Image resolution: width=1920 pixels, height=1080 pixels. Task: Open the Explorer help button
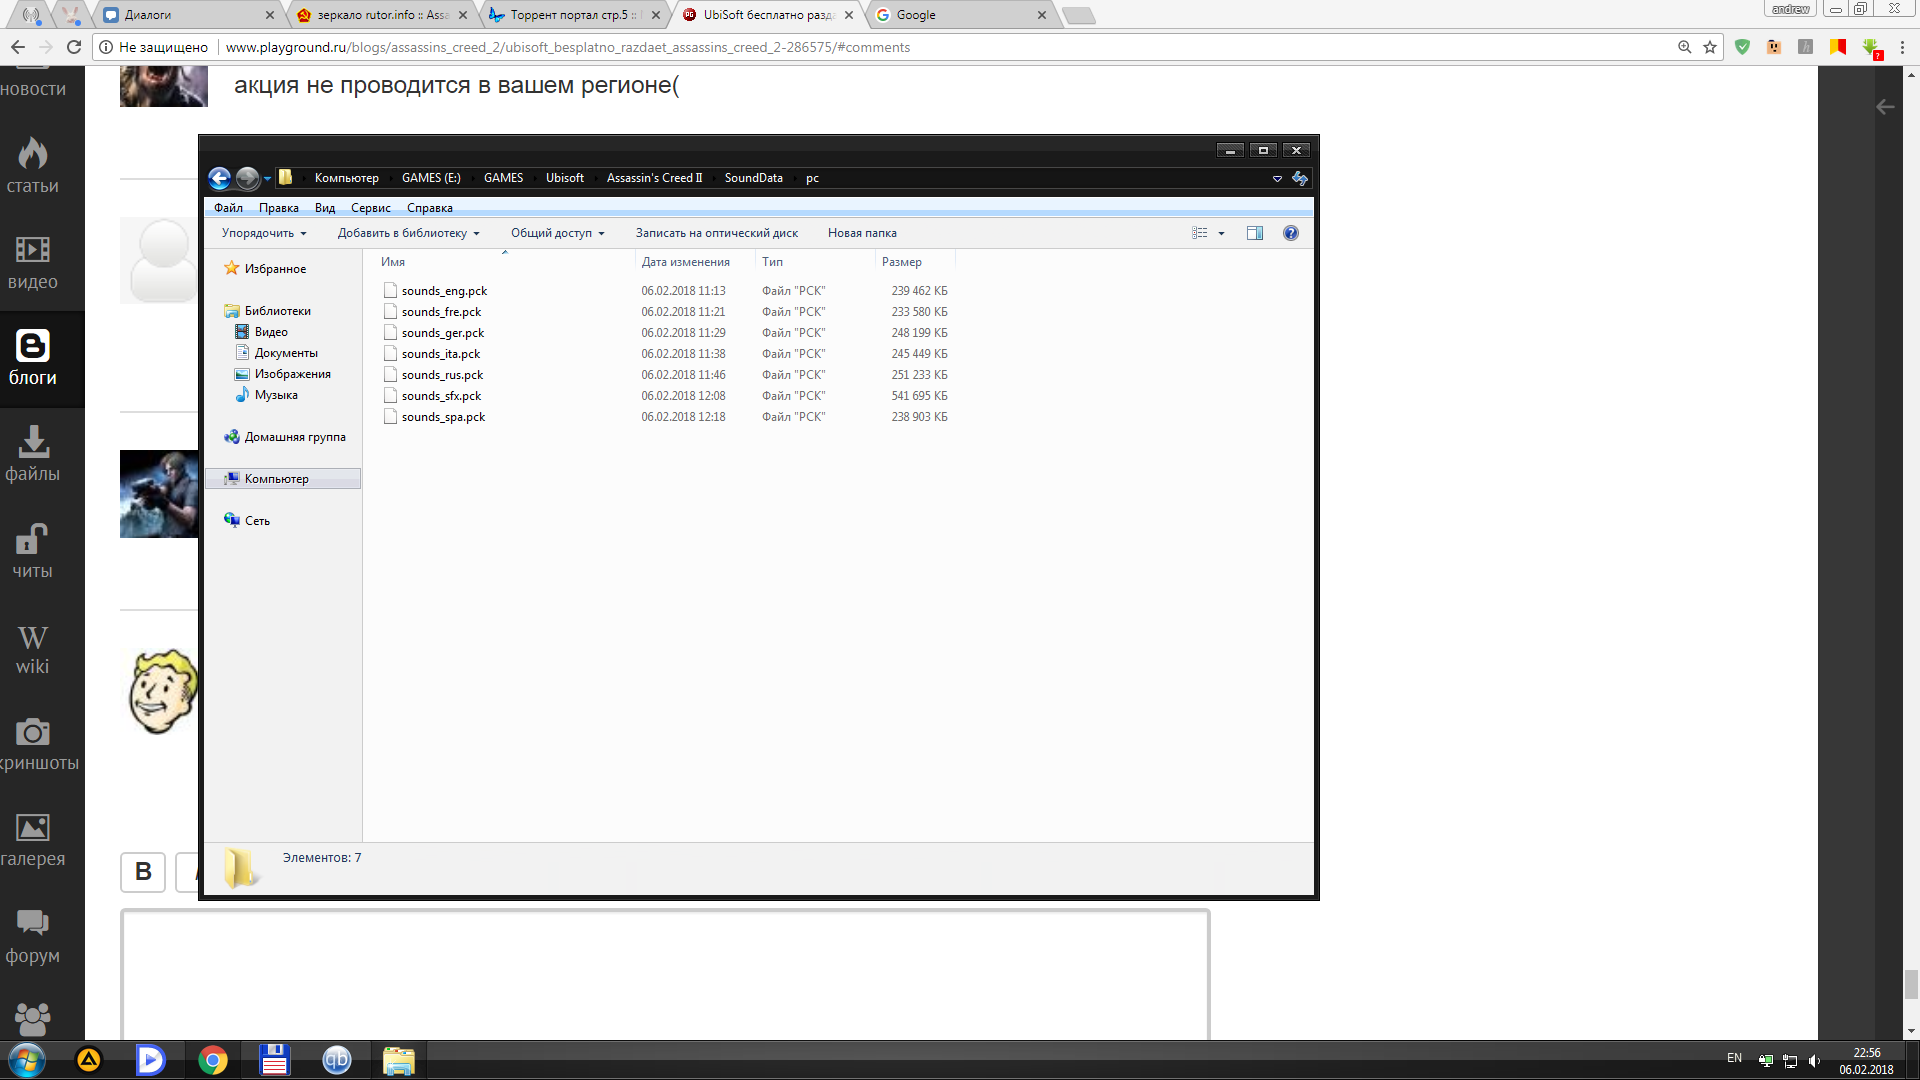click(x=1291, y=233)
